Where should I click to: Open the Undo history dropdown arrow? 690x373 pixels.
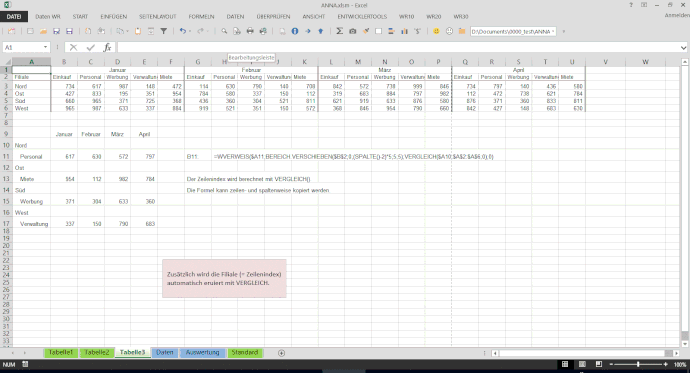tap(190, 31)
